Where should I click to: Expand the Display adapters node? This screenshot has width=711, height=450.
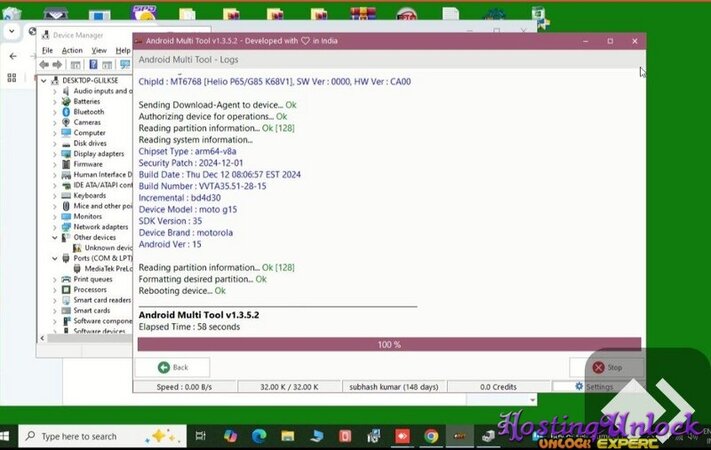point(57,154)
